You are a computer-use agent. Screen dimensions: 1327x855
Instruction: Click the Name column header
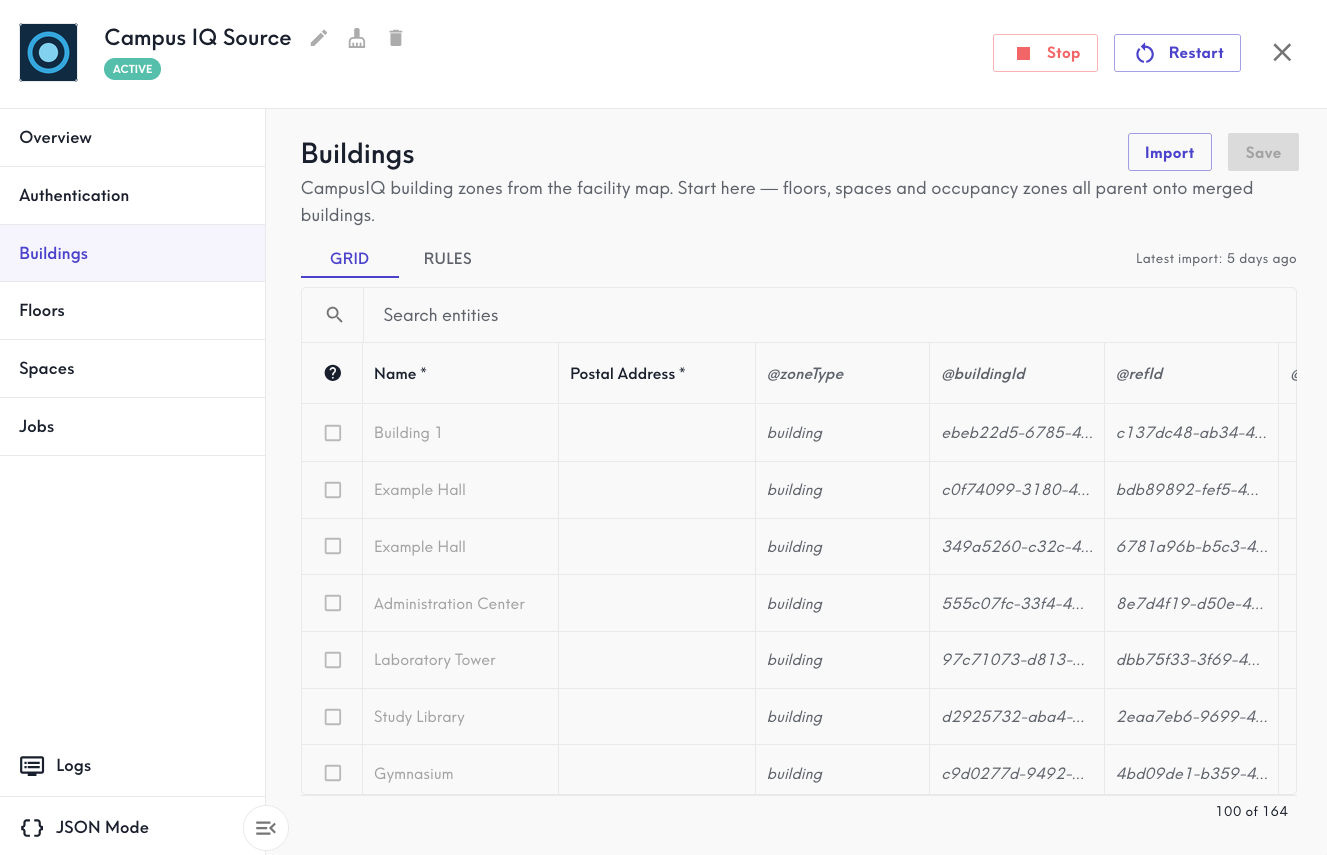click(x=460, y=373)
